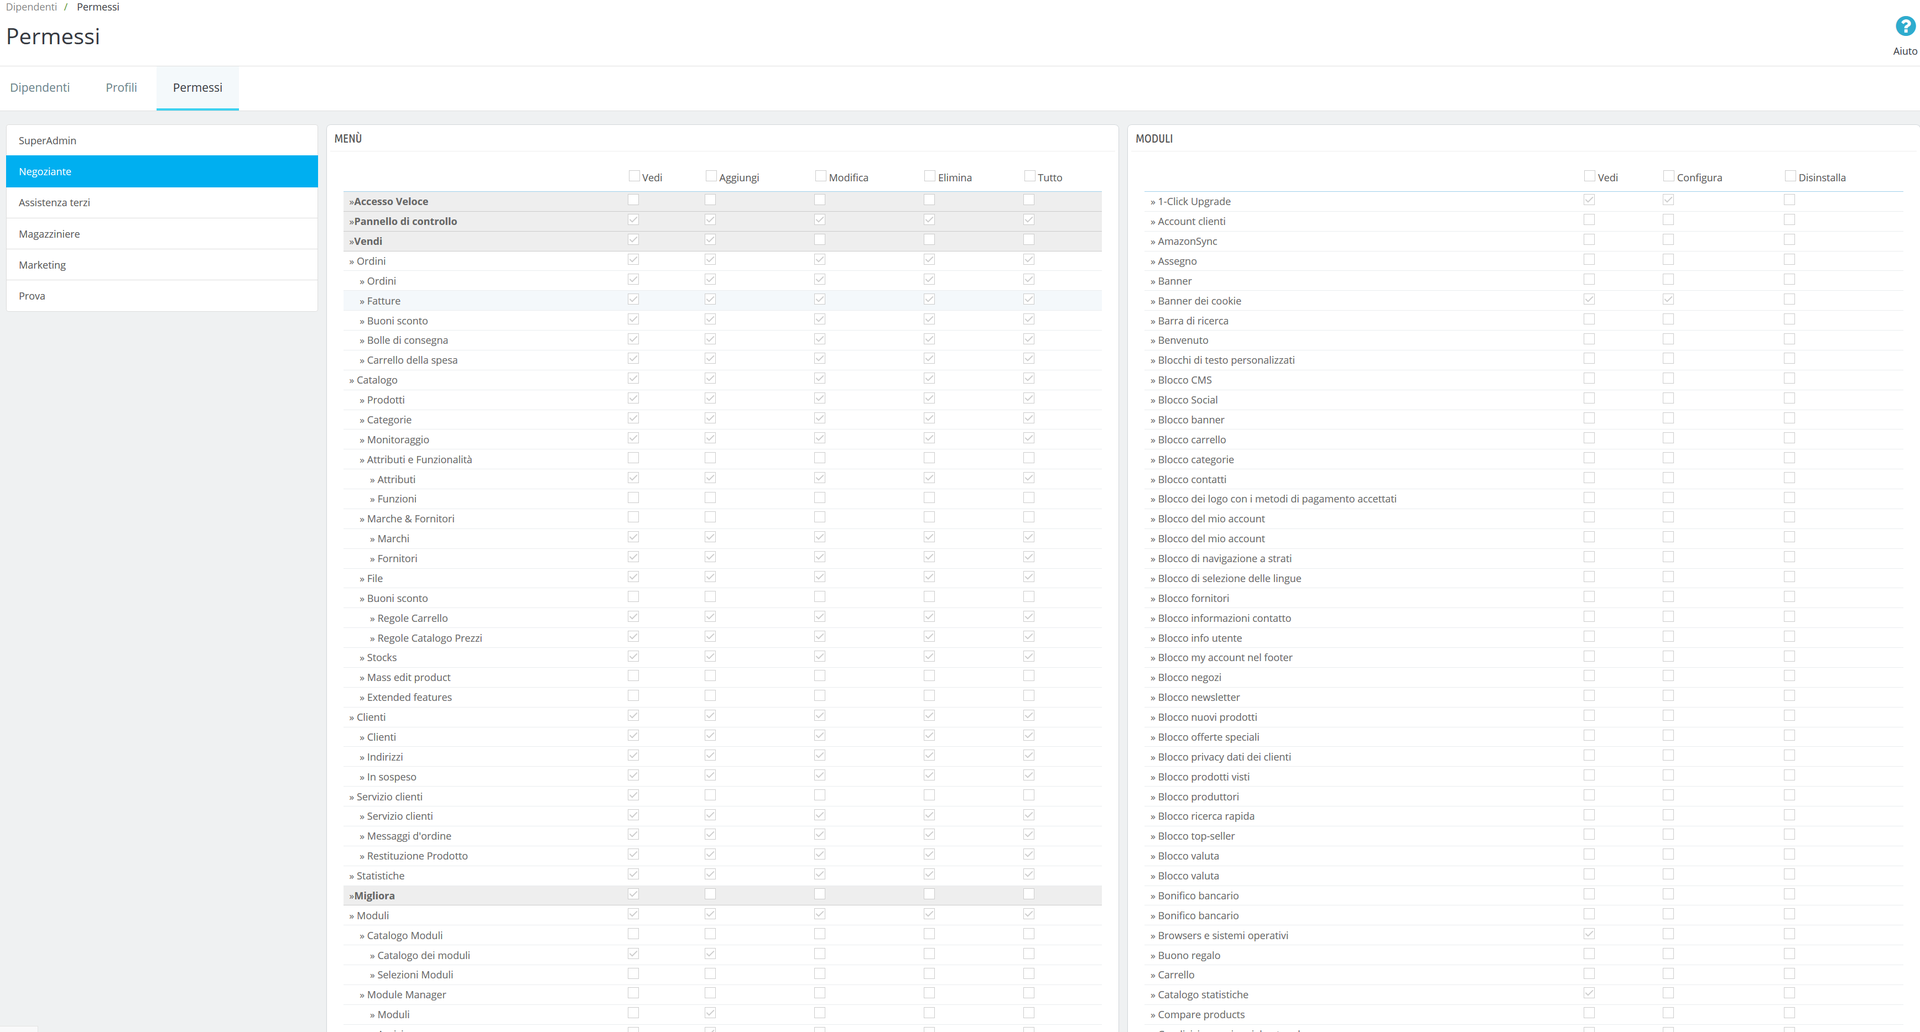Uncheck Aggiungi for Carrello della spesa

(x=710, y=359)
